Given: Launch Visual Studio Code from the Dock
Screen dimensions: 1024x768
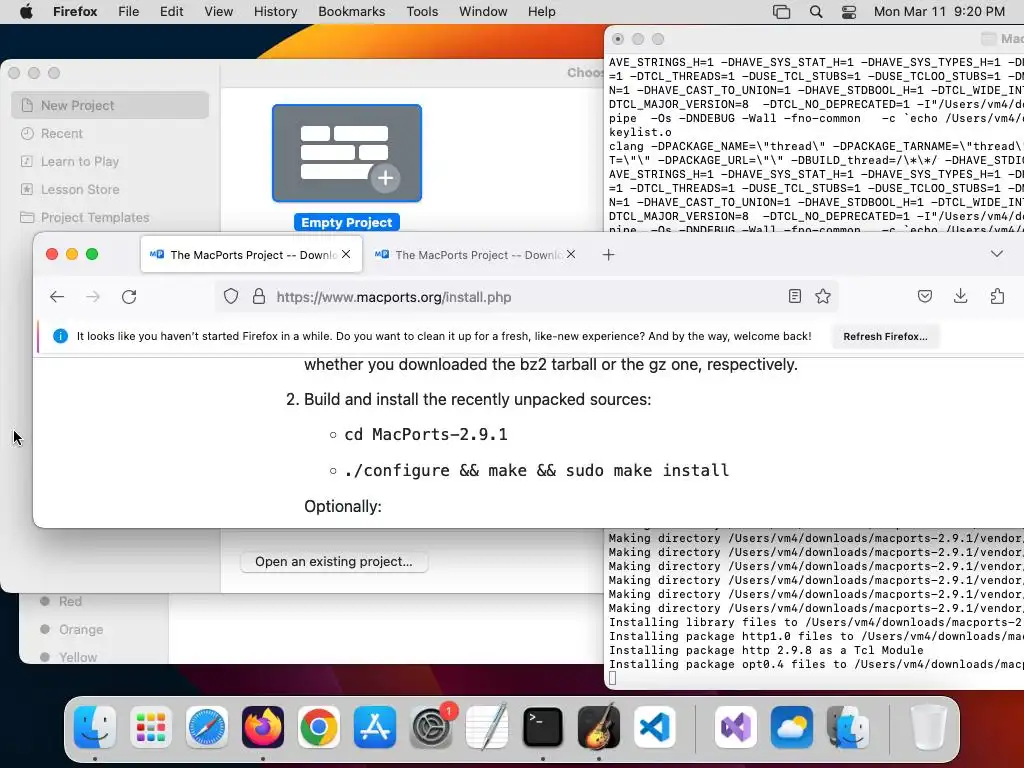Looking at the screenshot, I should coord(654,727).
